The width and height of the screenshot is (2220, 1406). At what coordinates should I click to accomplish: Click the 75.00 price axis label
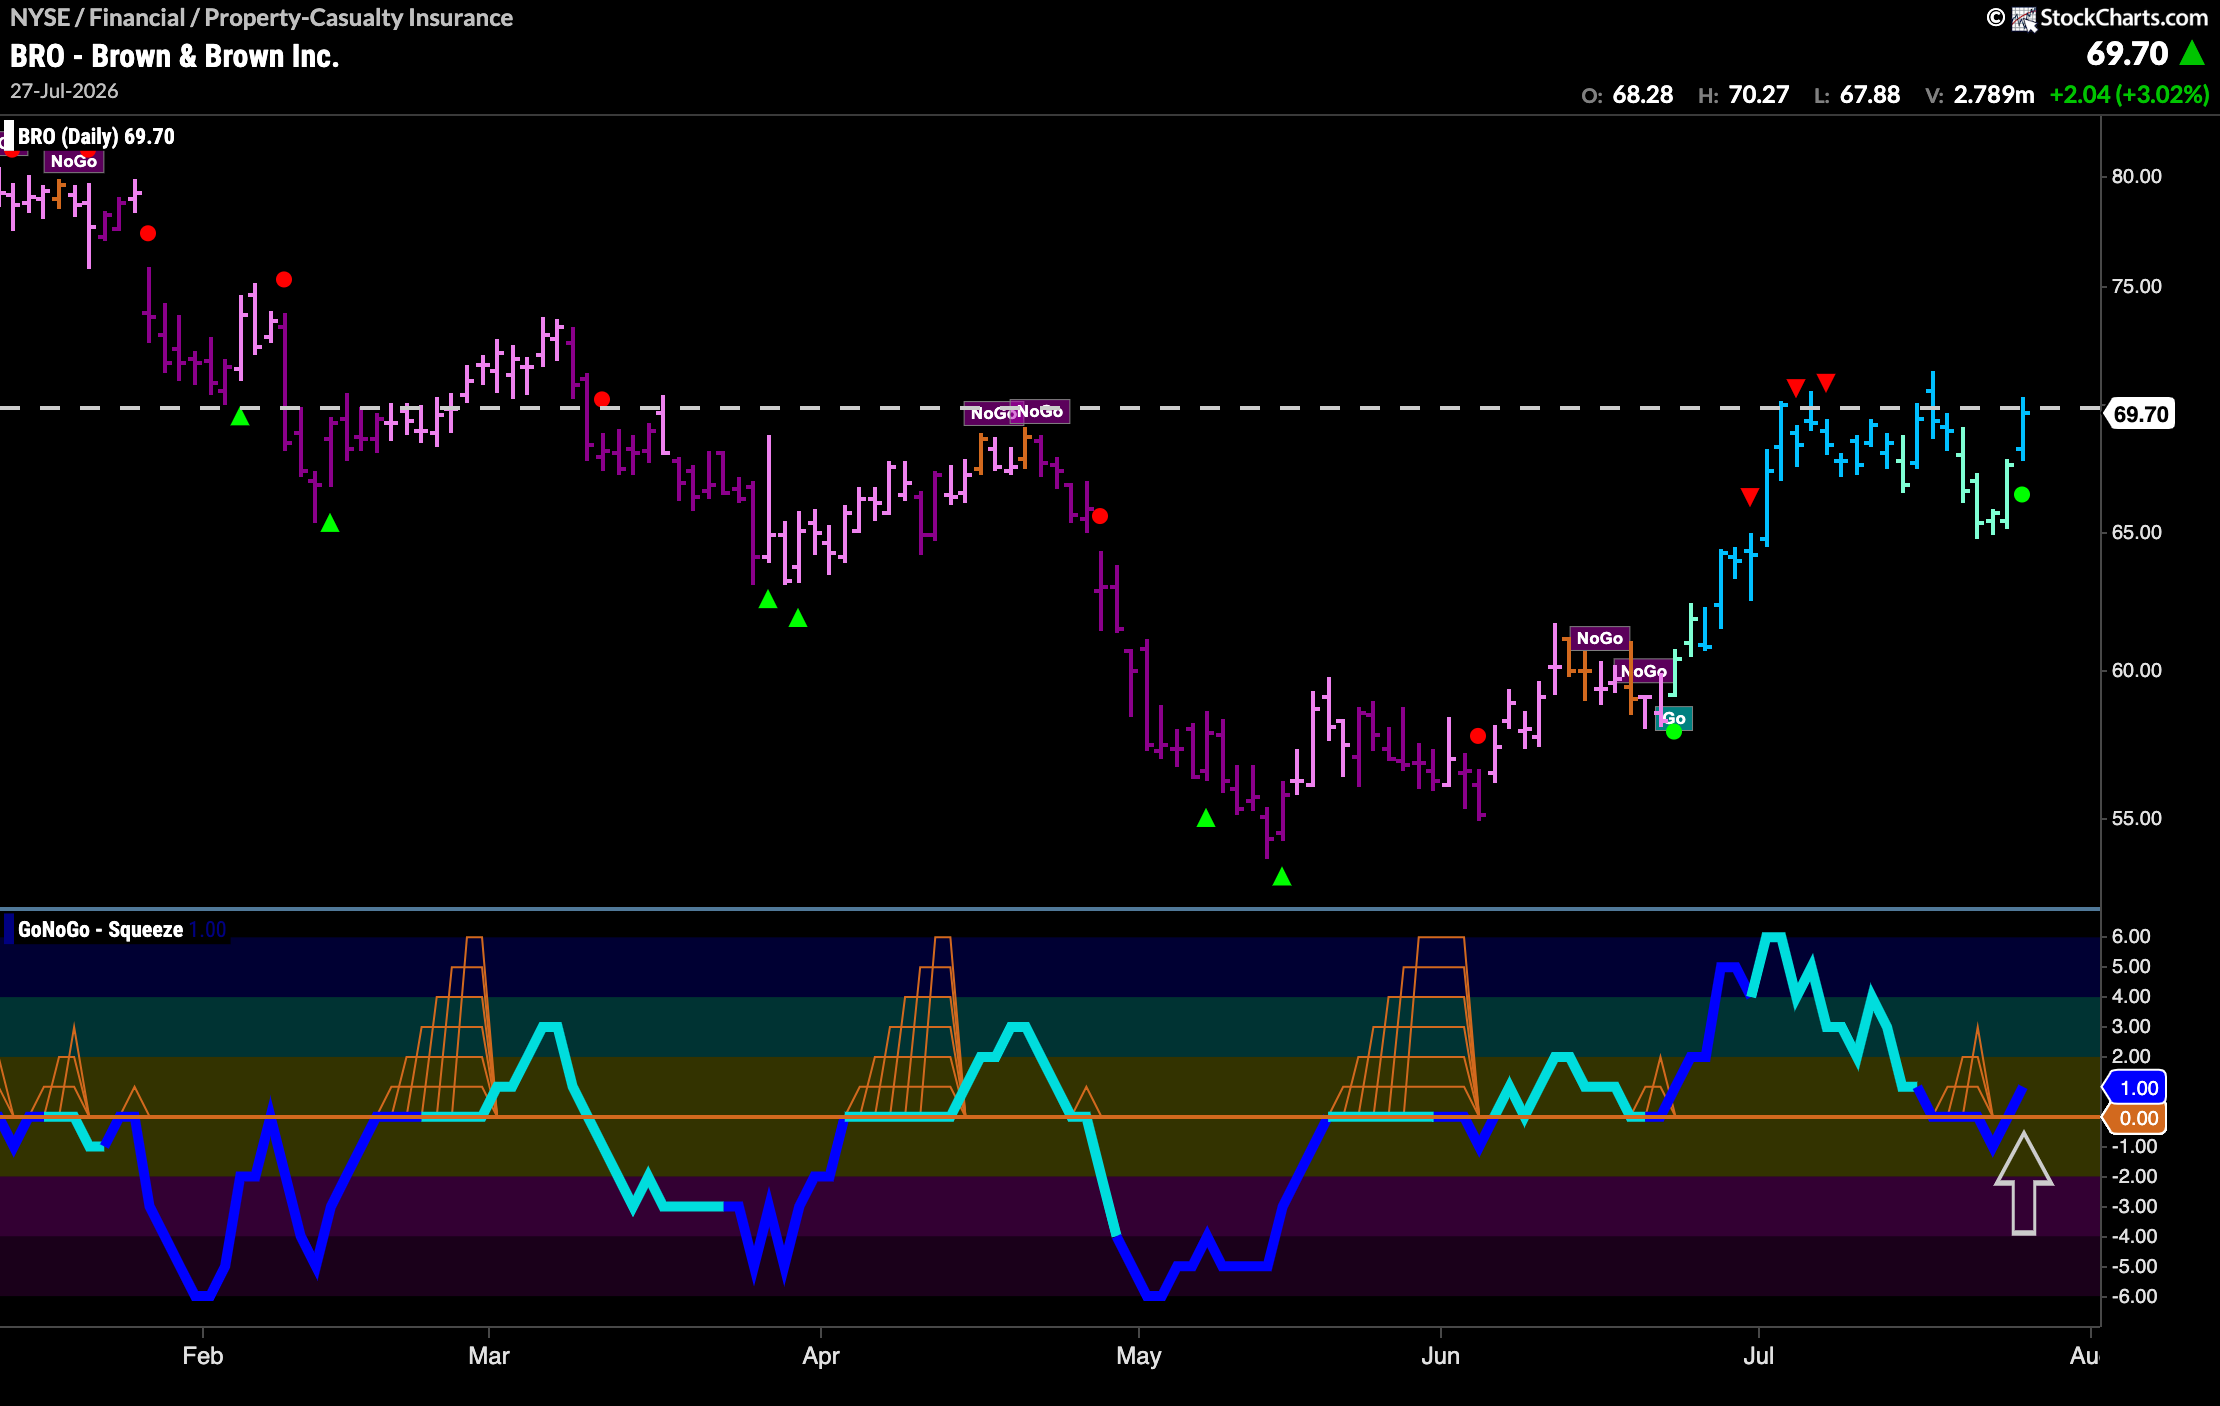tap(2136, 286)
